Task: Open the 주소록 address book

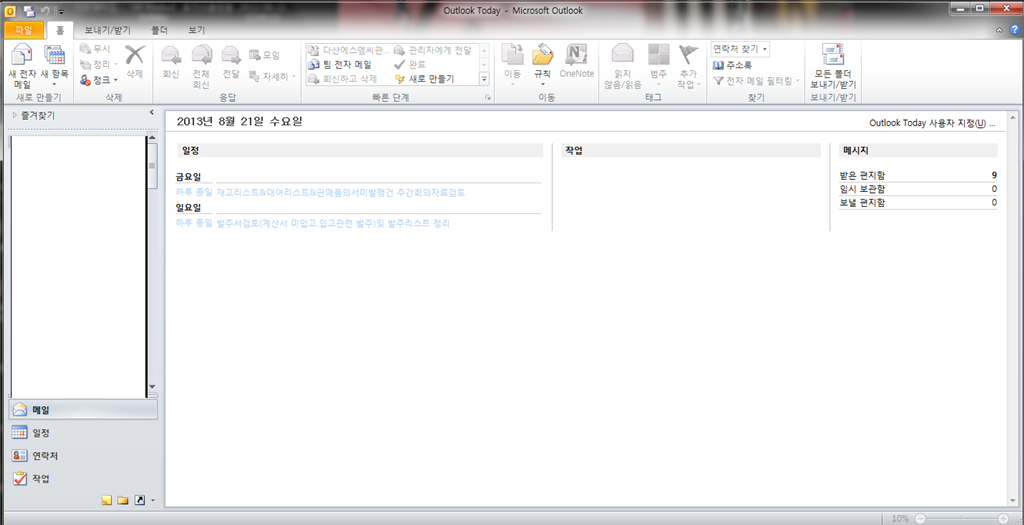Action: coord(732,65)
